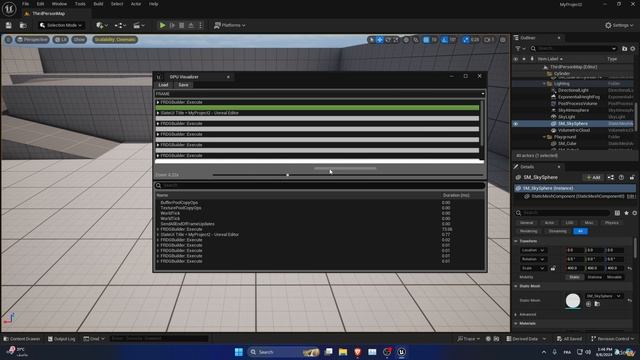This screenshot has width=640, height=360.
Task: Click the Load button in GPU Visualizer
Action: click(163, 85)
